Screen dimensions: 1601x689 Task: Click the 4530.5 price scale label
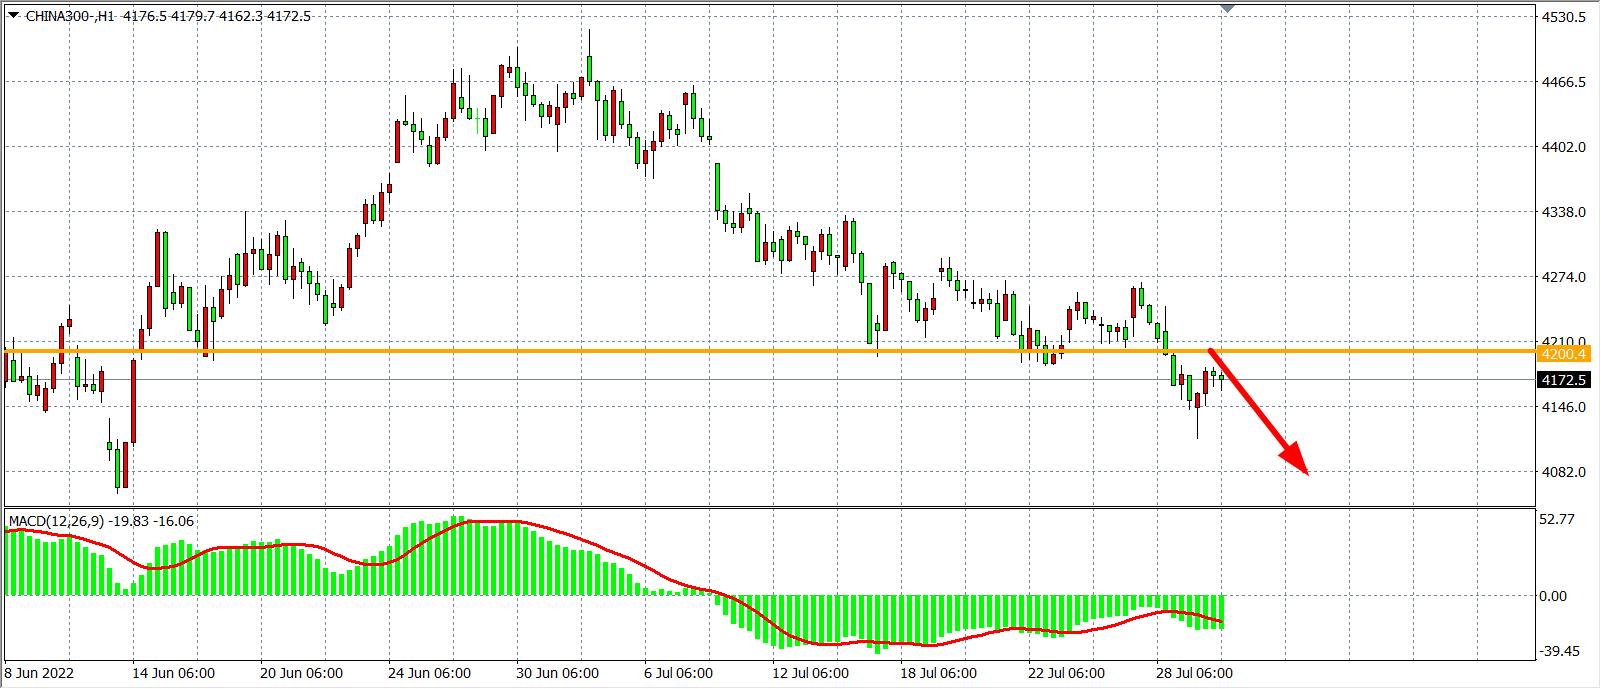1566,18
